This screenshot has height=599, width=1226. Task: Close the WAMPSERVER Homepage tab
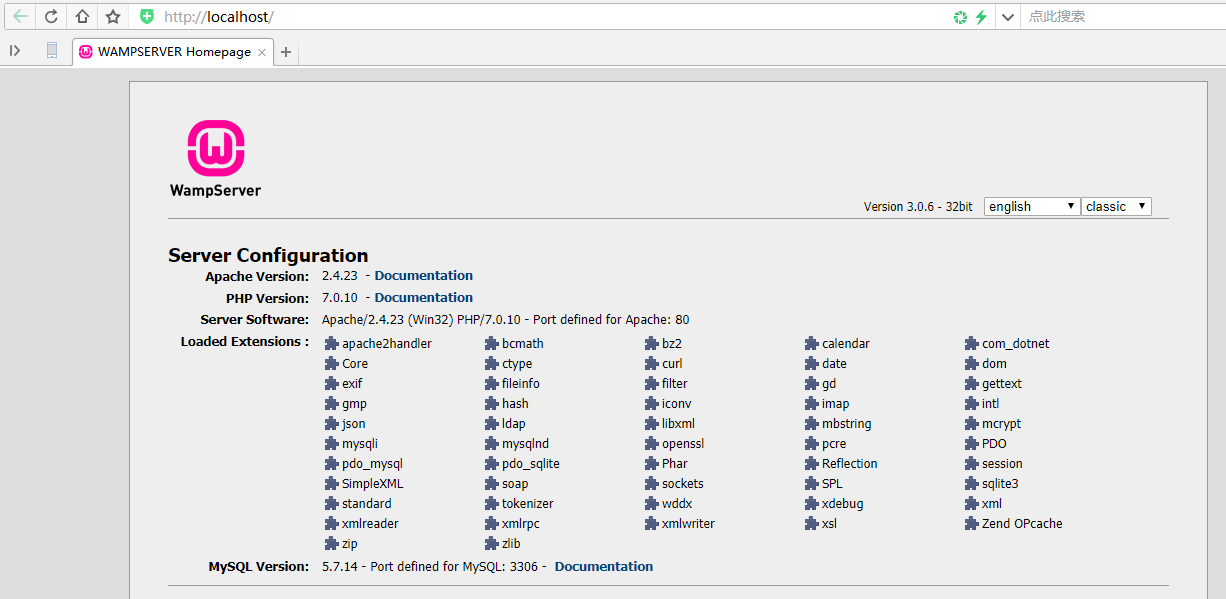[262, 53]
